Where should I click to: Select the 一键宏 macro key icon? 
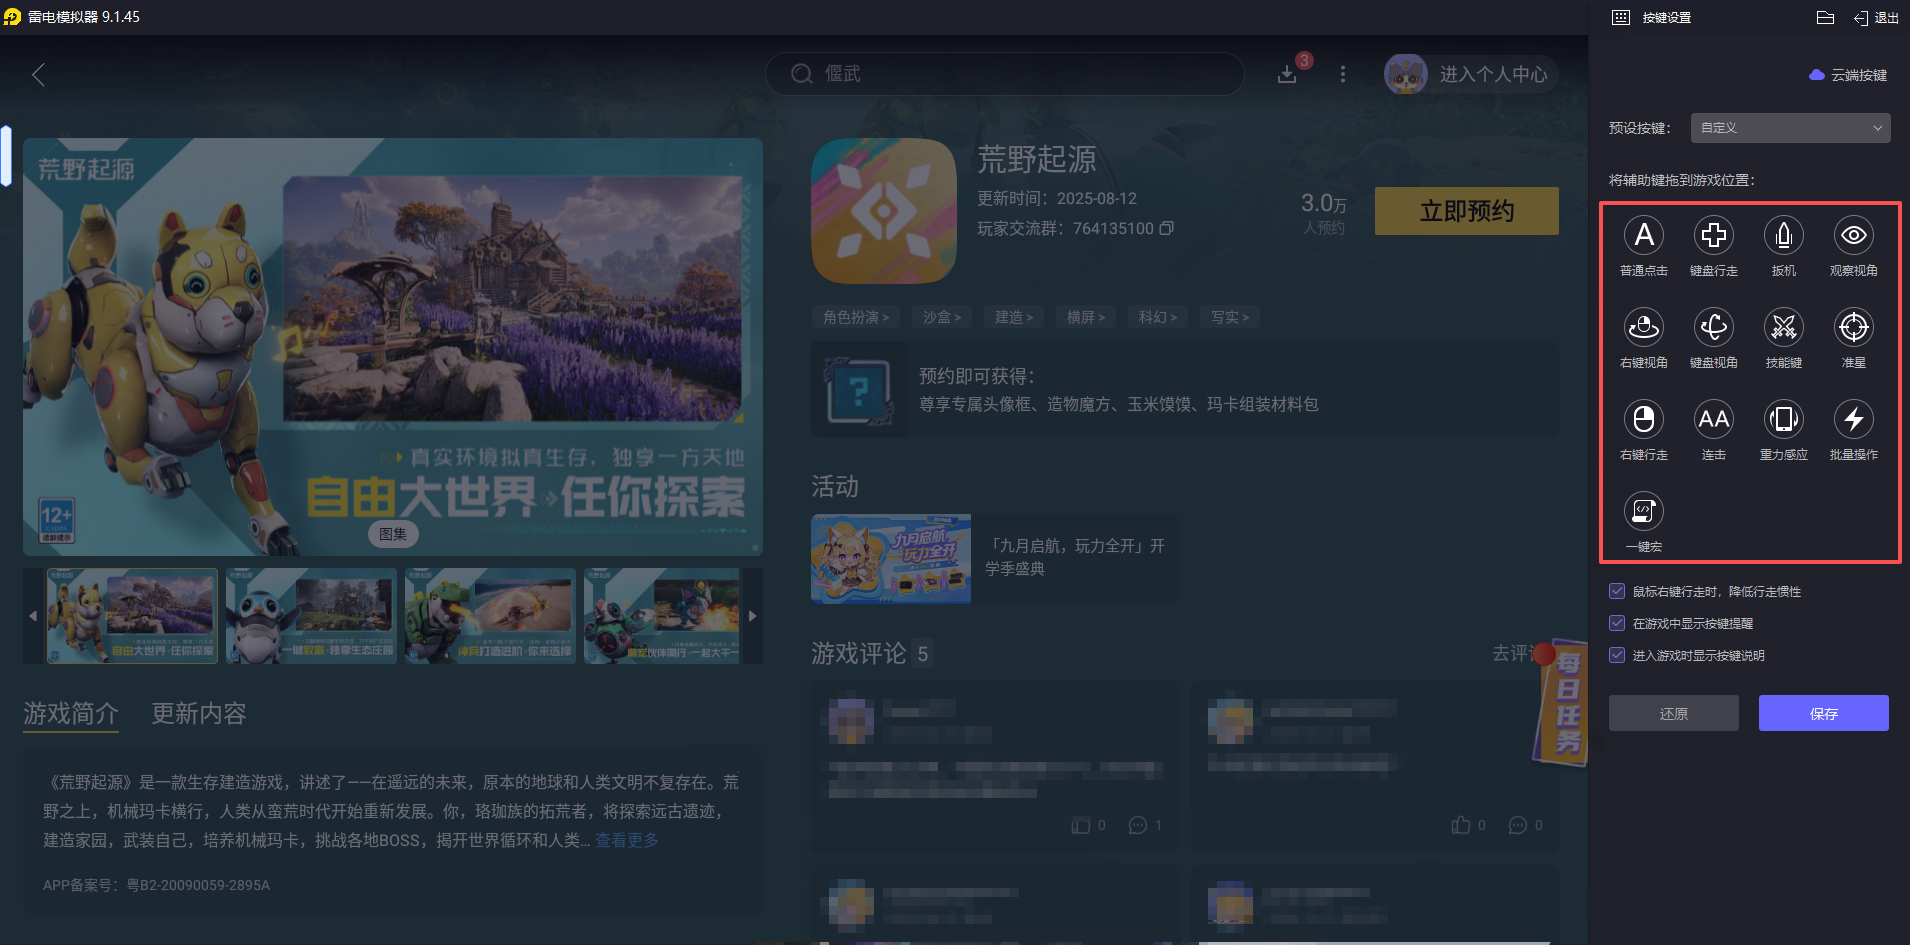point(1644,510)
